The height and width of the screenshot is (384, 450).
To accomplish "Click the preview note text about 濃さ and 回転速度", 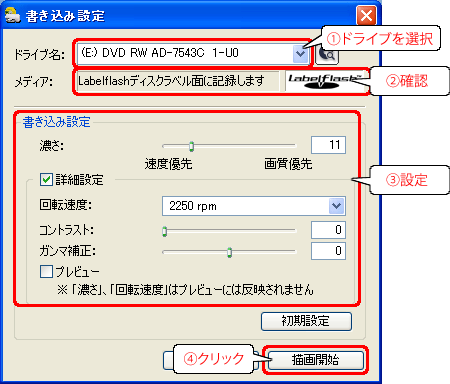I will pos(185,289).
